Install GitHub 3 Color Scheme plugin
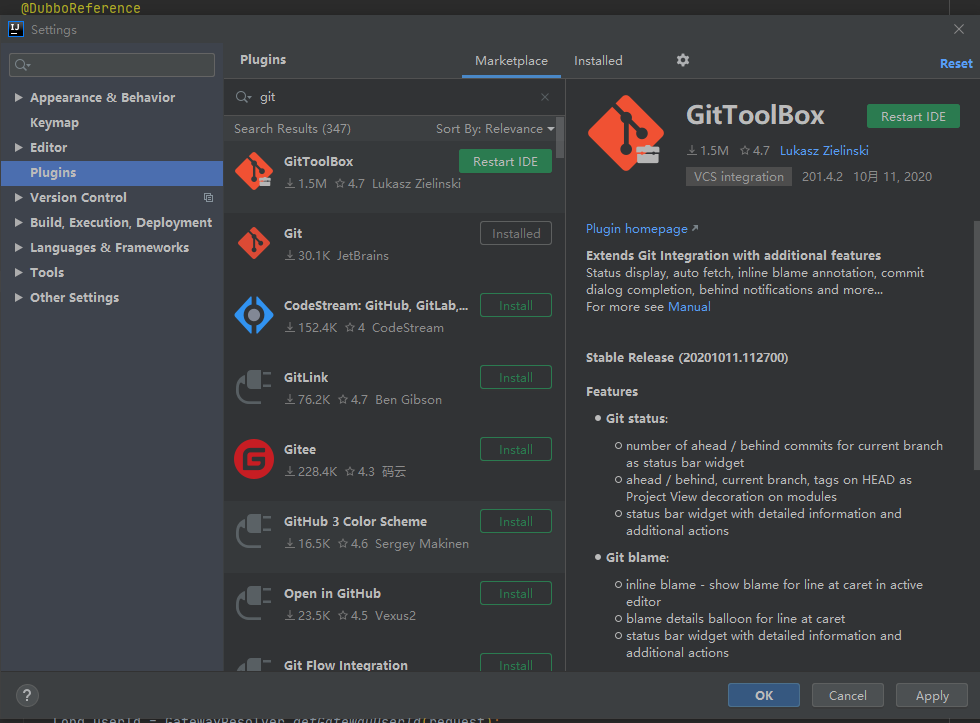980x723 pixels. click(x=516, y=521)
